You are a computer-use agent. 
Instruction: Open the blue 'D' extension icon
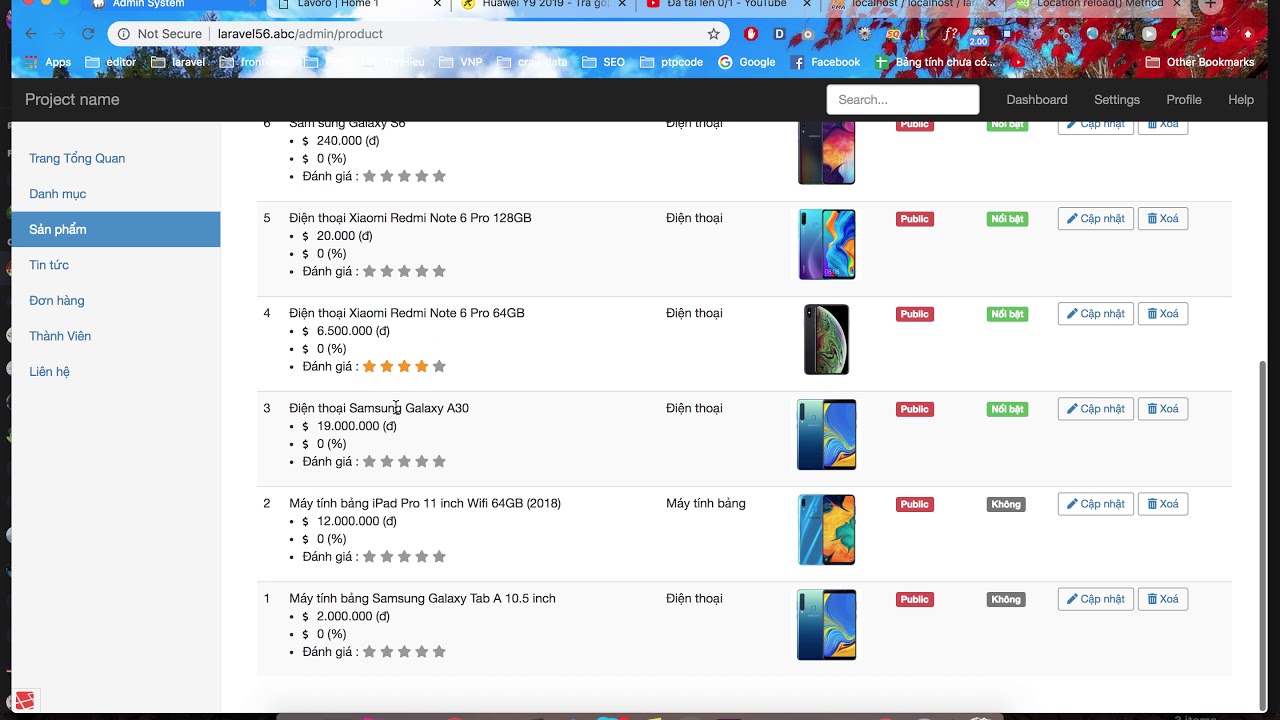(779, 34)
